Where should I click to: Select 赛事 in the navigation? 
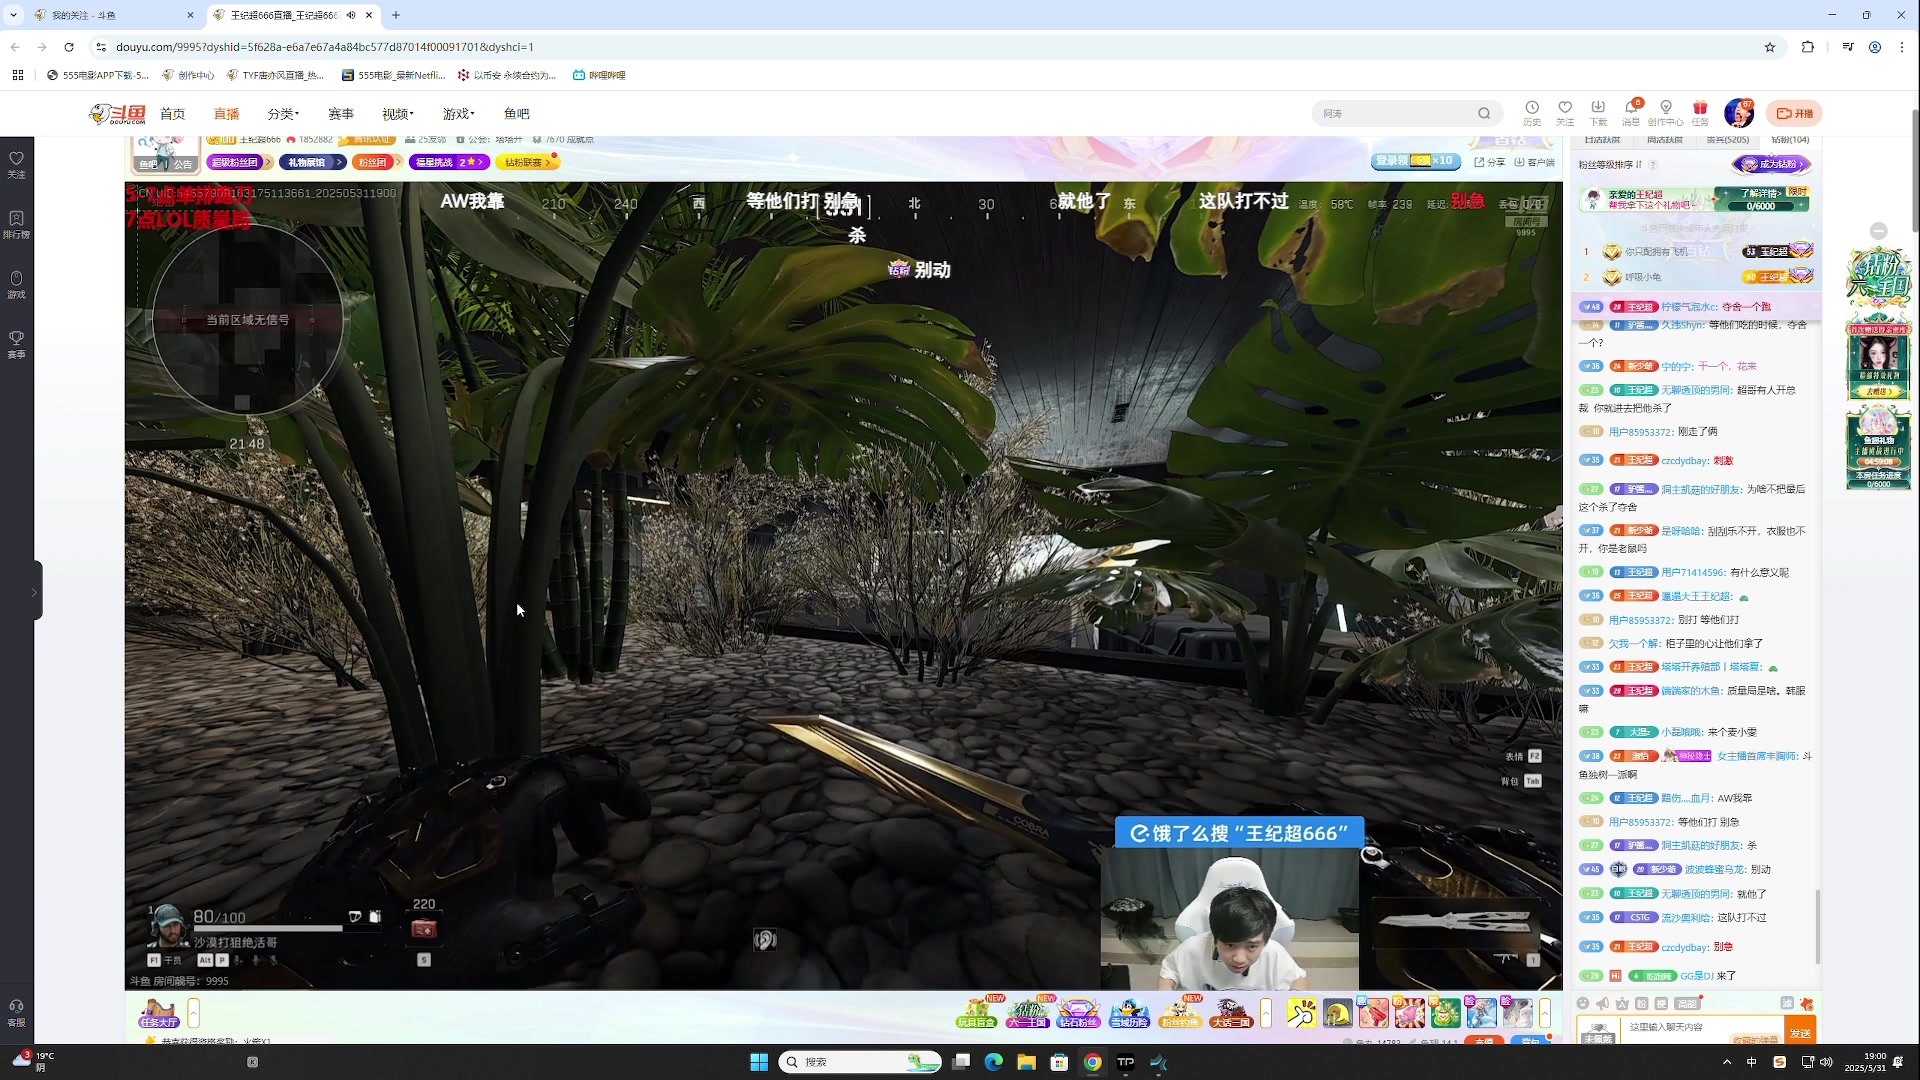coord(341,114)
